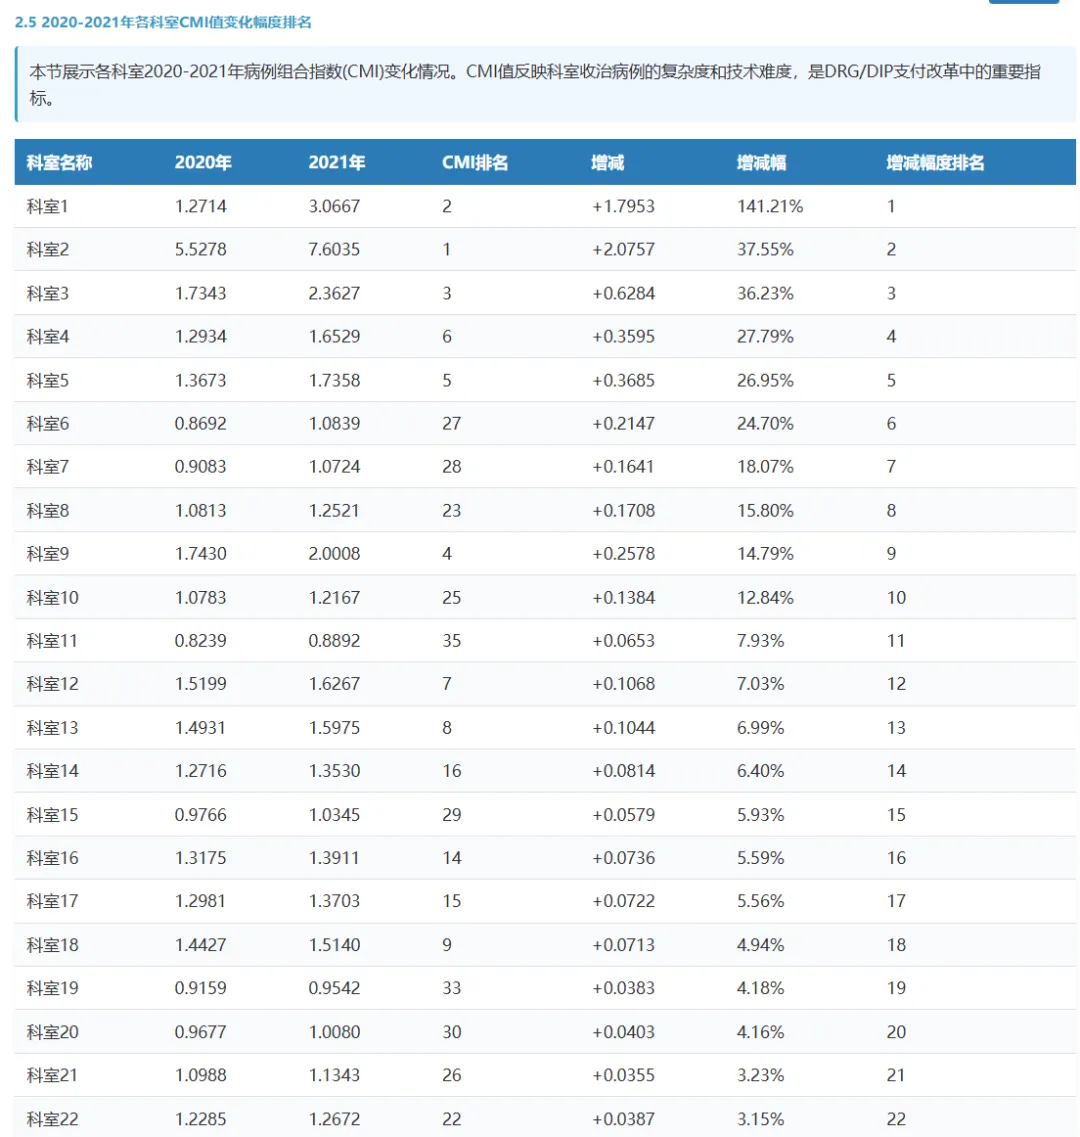Click the 24.70% growth value
1080x1137 pixels.
pos(765,423)
